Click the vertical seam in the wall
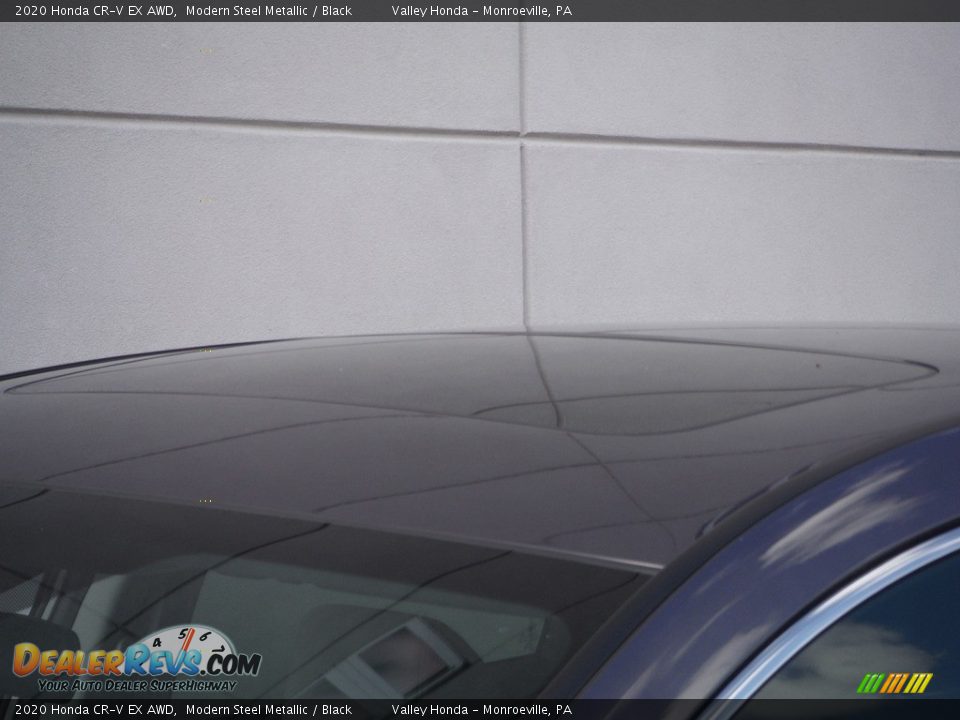This screenshot has width=960, height=720. [522, 230]
